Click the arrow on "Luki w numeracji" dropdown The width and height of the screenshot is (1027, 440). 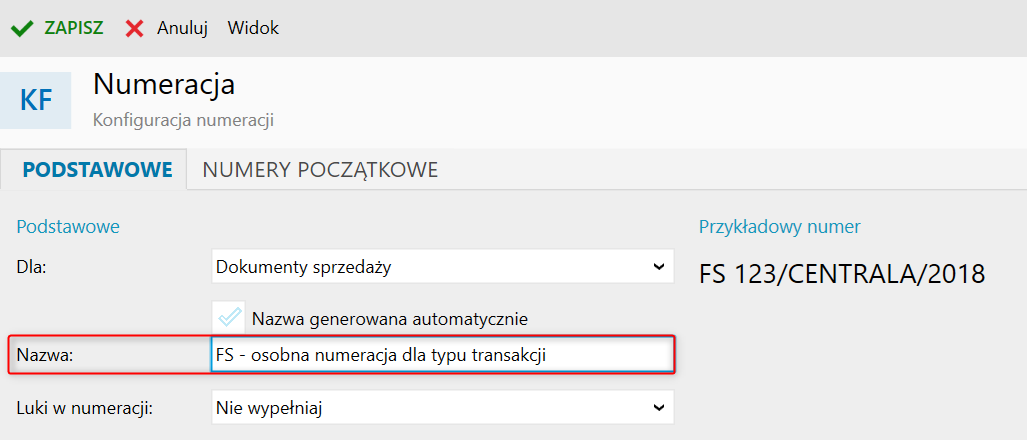click(658, 407)
